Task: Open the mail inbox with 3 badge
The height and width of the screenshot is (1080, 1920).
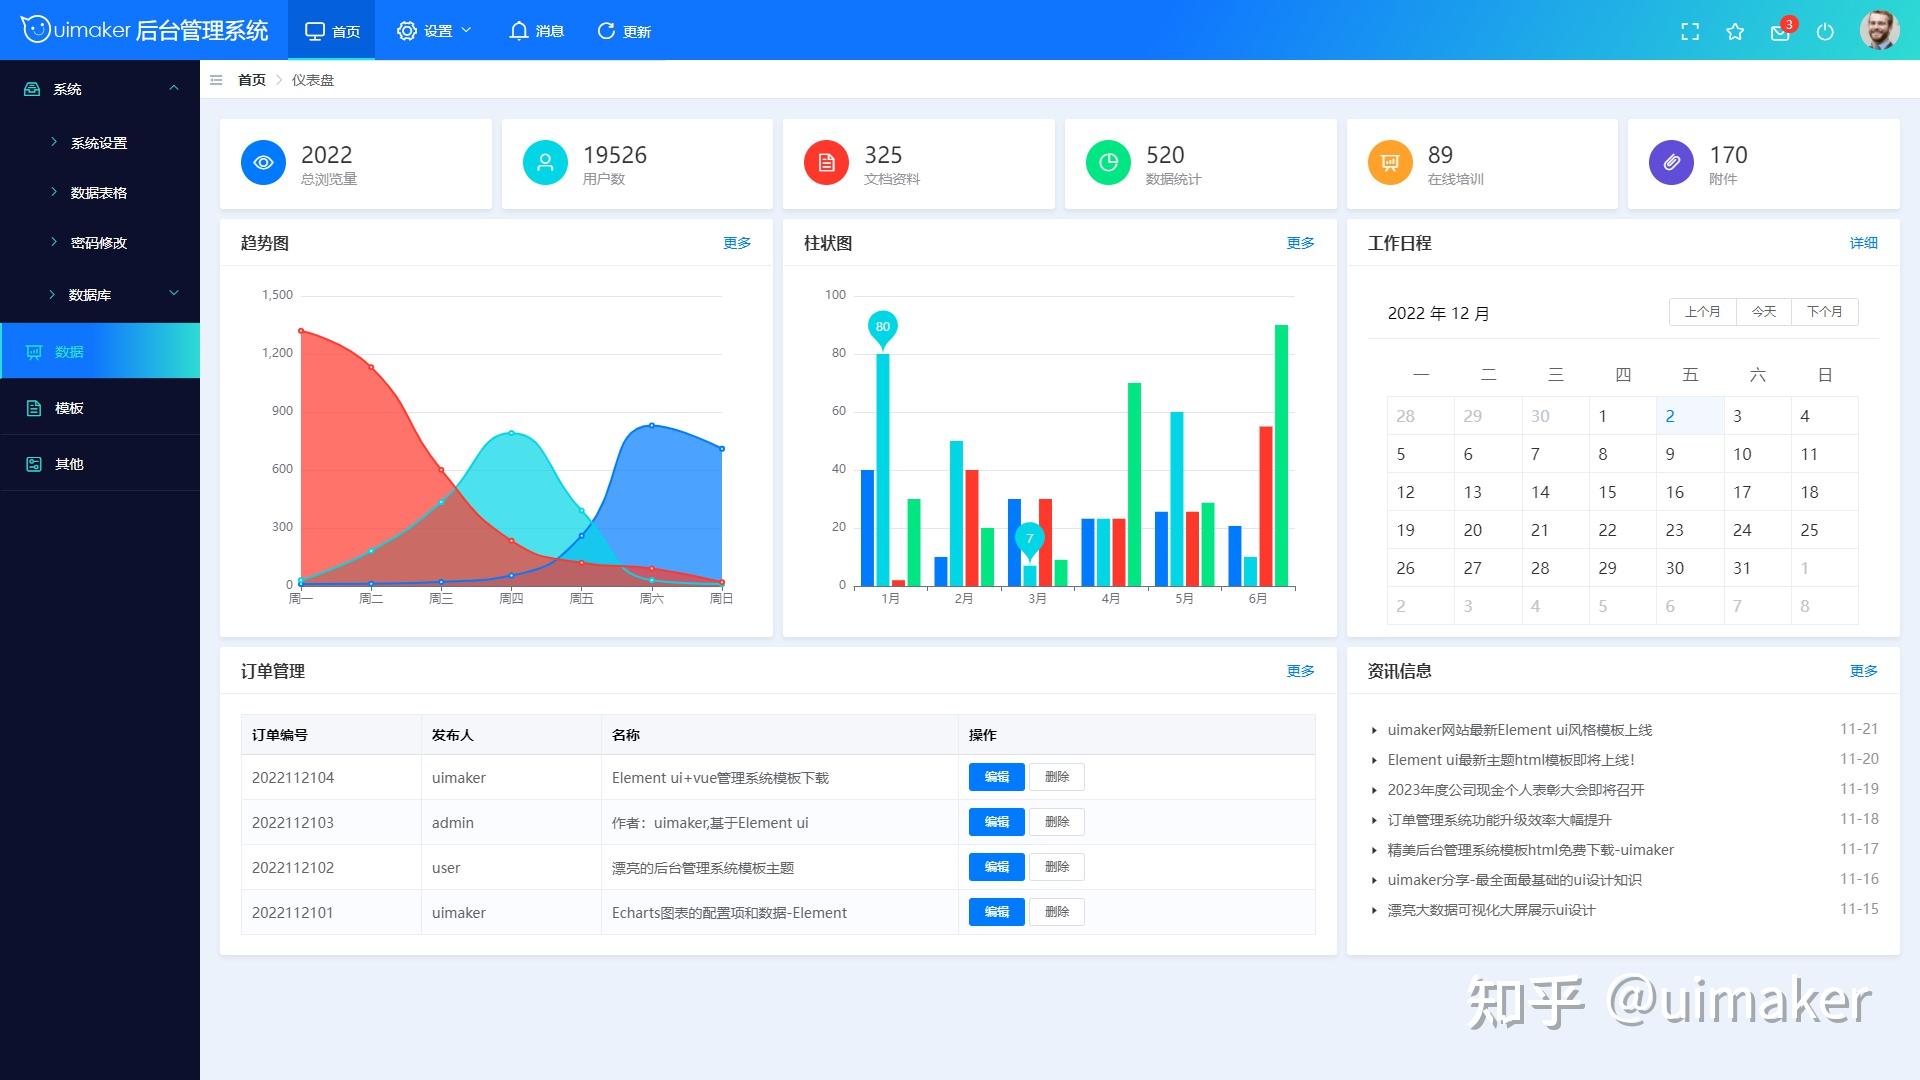Action: [1781, 31]
